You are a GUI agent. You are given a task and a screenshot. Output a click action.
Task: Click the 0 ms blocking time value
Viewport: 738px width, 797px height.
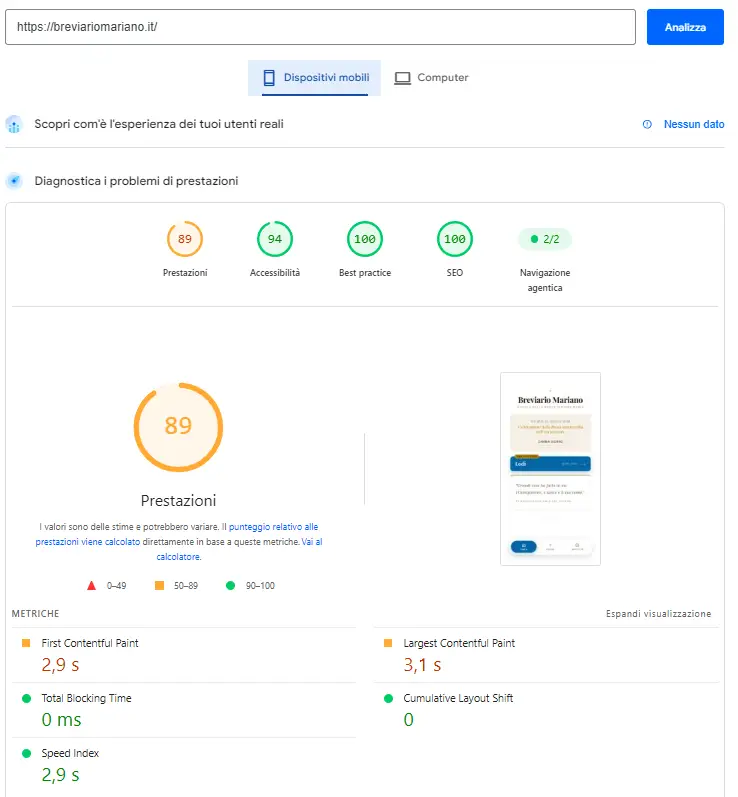(62, 720)
